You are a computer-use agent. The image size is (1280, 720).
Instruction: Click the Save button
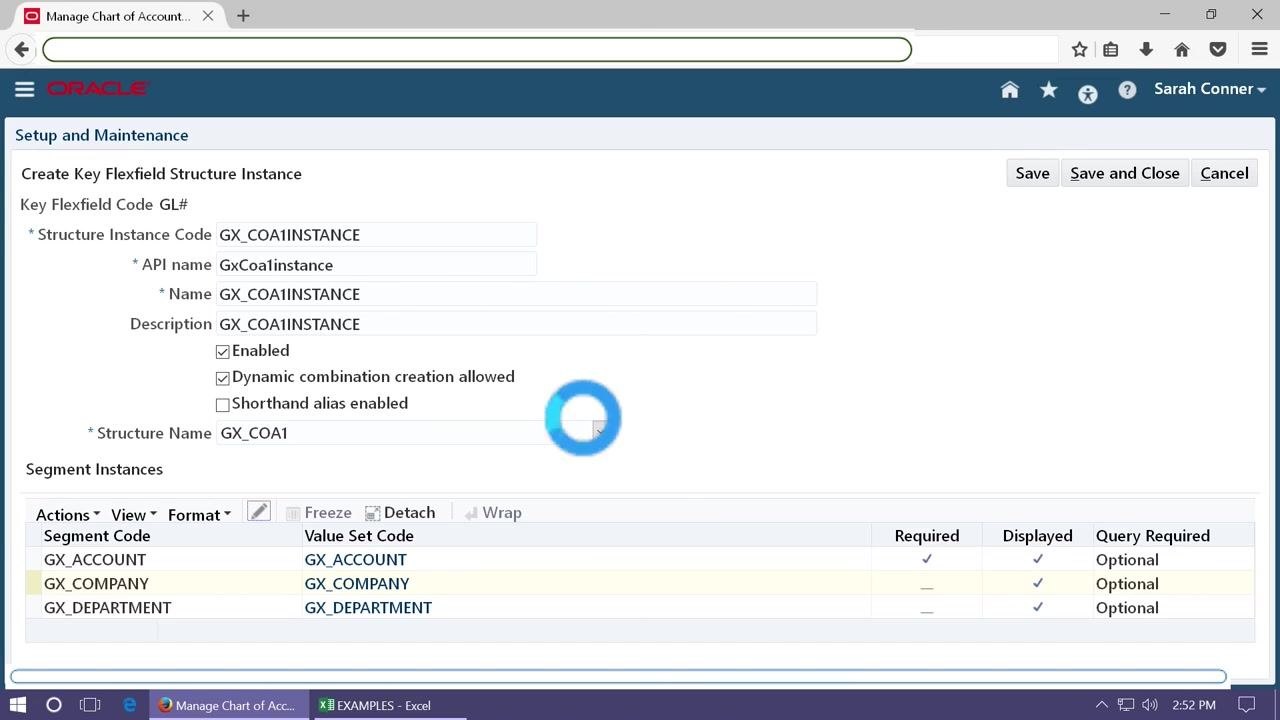[1032, 173]
